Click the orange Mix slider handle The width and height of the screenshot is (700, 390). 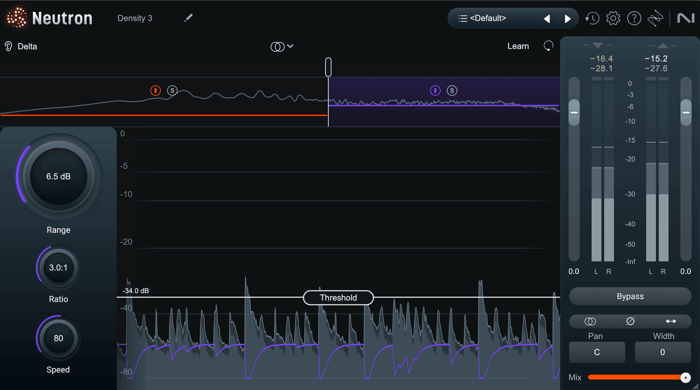(x=685, y=378)
